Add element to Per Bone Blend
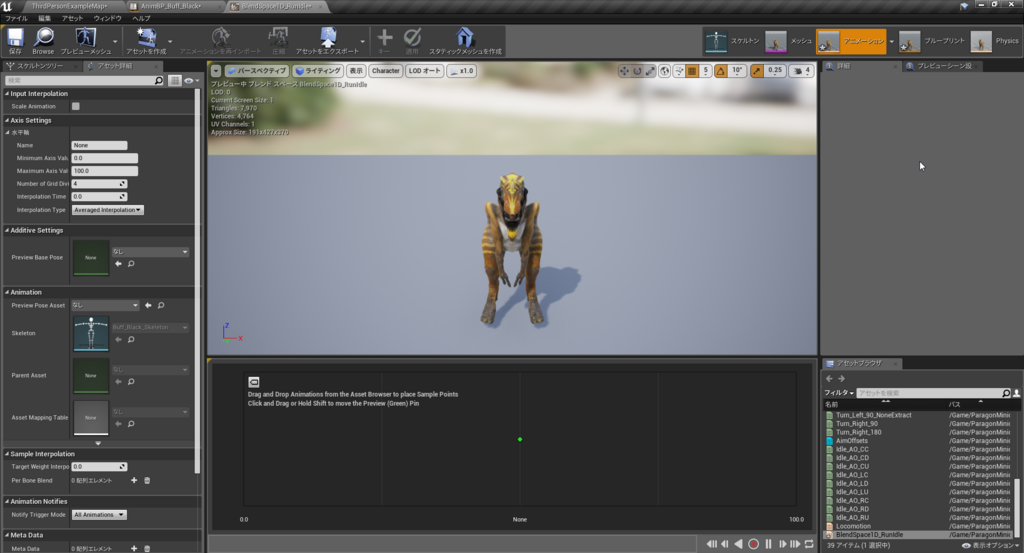Image resolution: width=1024 pixels, height=553 pixels. click(134, 480)
